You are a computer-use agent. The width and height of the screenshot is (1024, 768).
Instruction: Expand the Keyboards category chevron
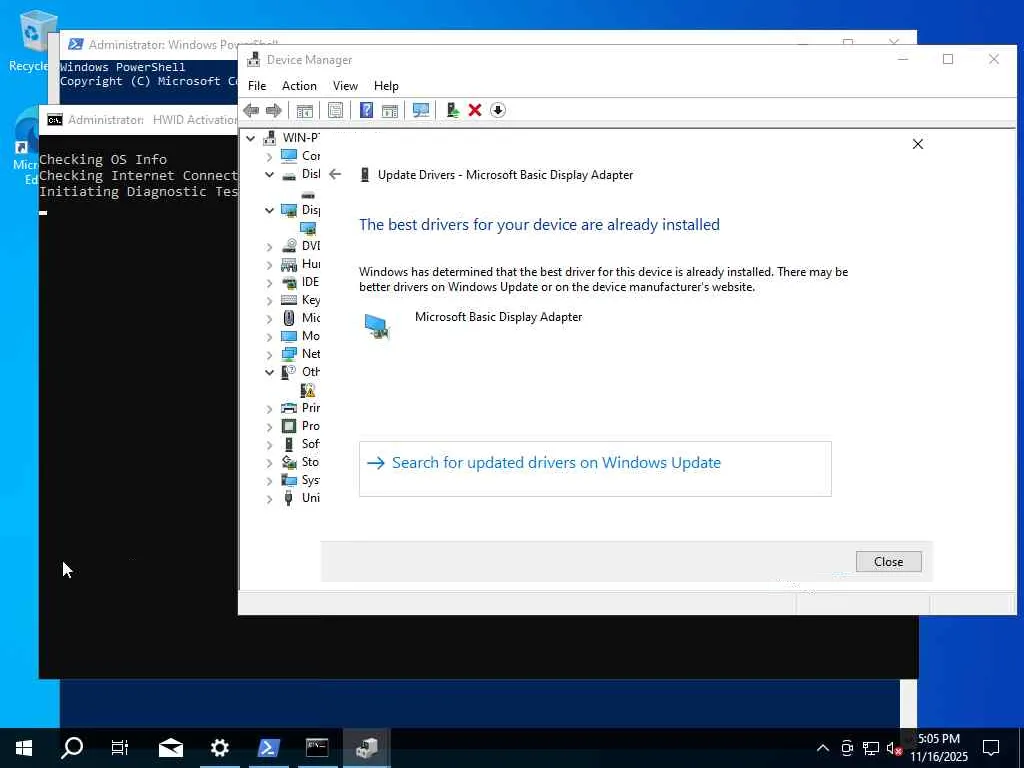269,300
